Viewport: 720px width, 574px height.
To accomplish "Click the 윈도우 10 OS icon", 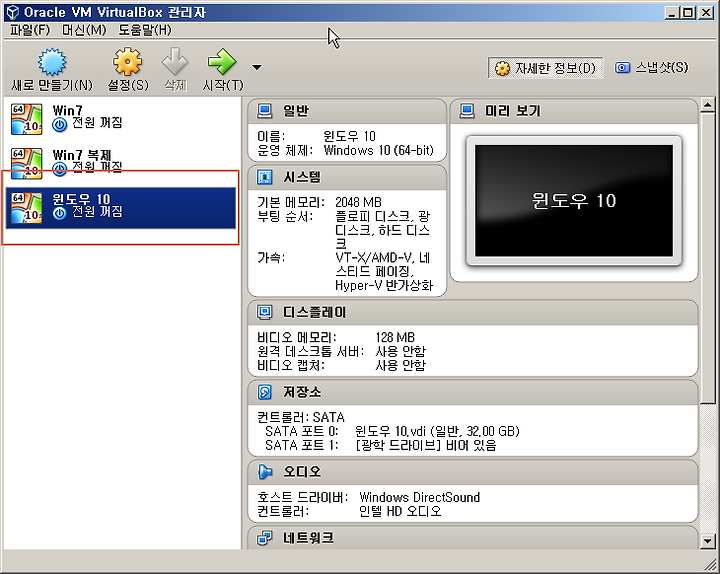I will (x=27, y=208).
